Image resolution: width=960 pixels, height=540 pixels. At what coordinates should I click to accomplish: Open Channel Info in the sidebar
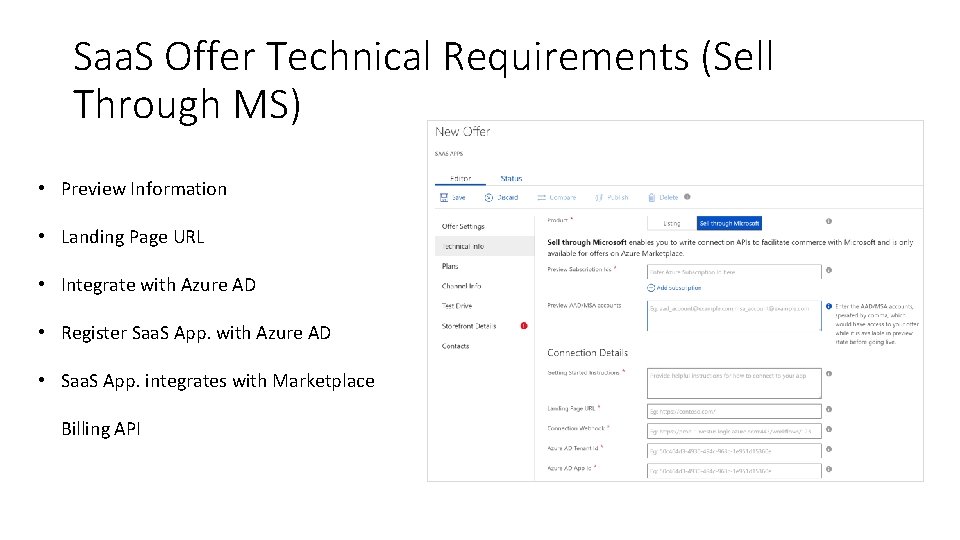point(461,286)
